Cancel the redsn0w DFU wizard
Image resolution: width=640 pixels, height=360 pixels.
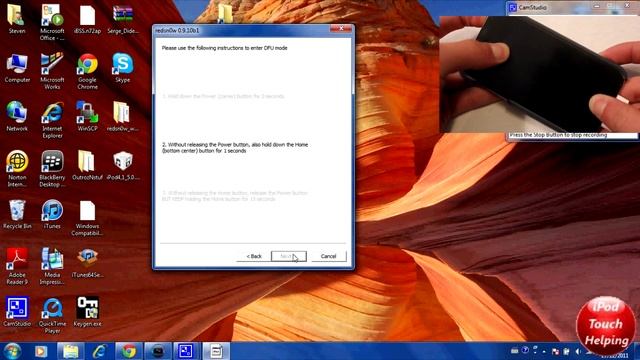click(x=328, y=256)
